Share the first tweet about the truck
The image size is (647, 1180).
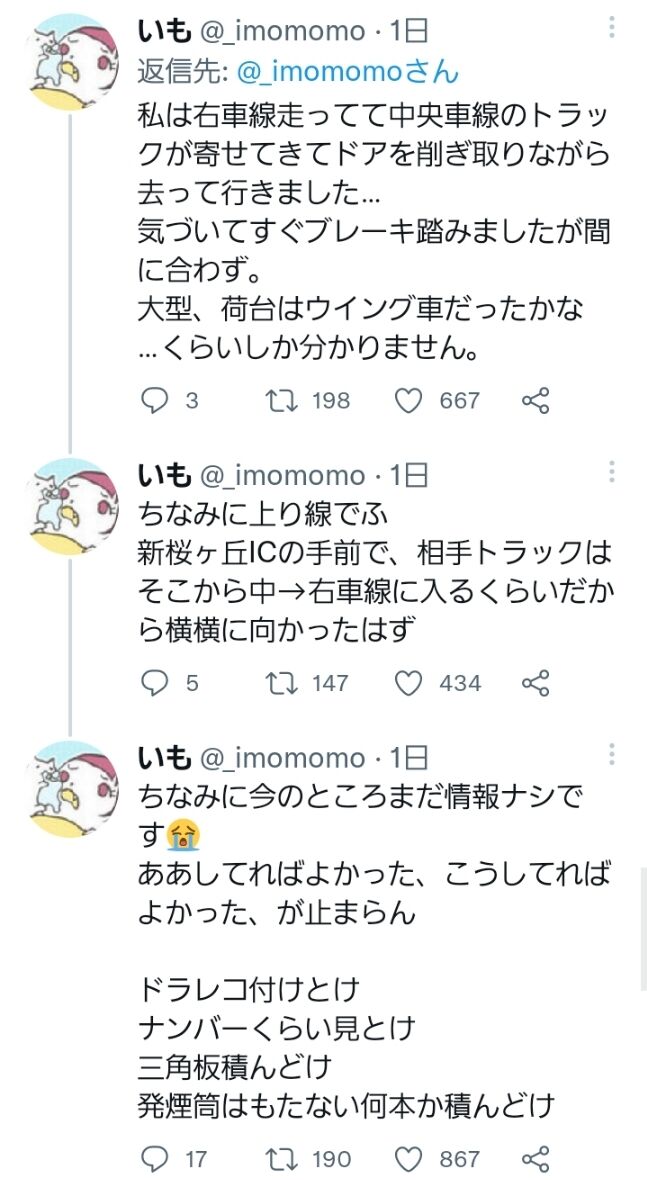[536, 401]
